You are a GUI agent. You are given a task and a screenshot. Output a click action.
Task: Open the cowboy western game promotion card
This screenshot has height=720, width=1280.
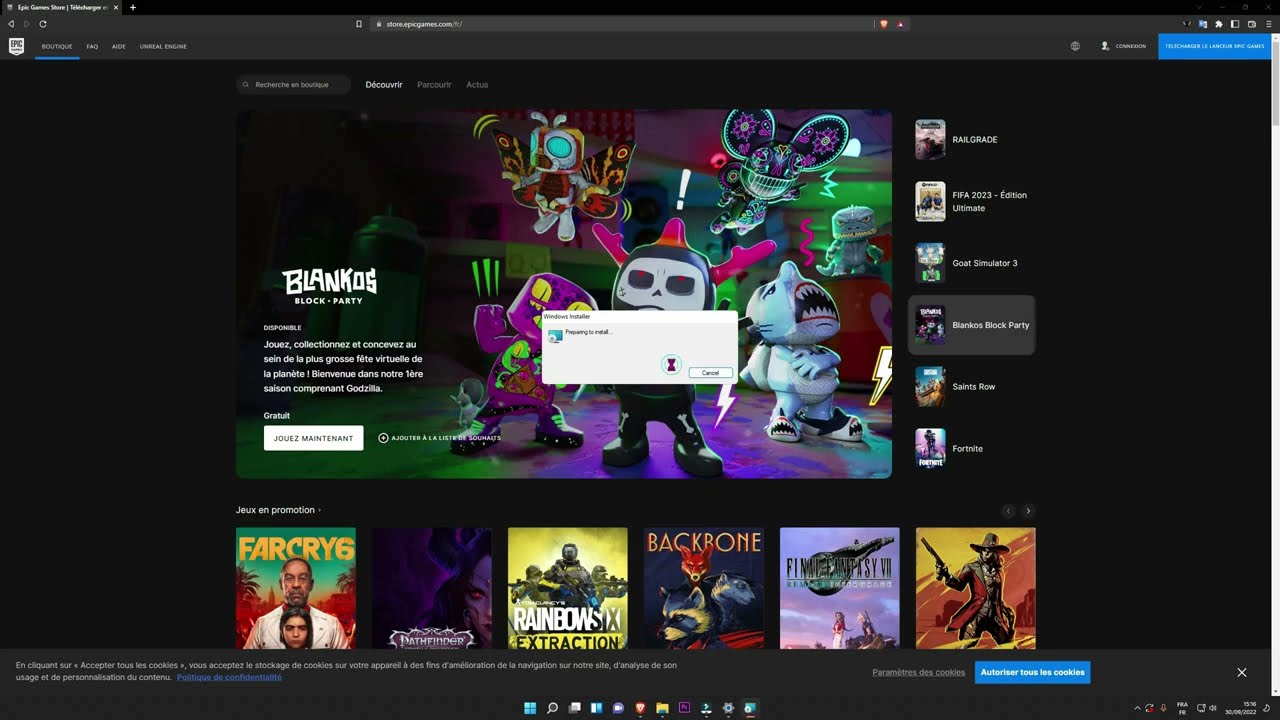click(x=976, y=588)
